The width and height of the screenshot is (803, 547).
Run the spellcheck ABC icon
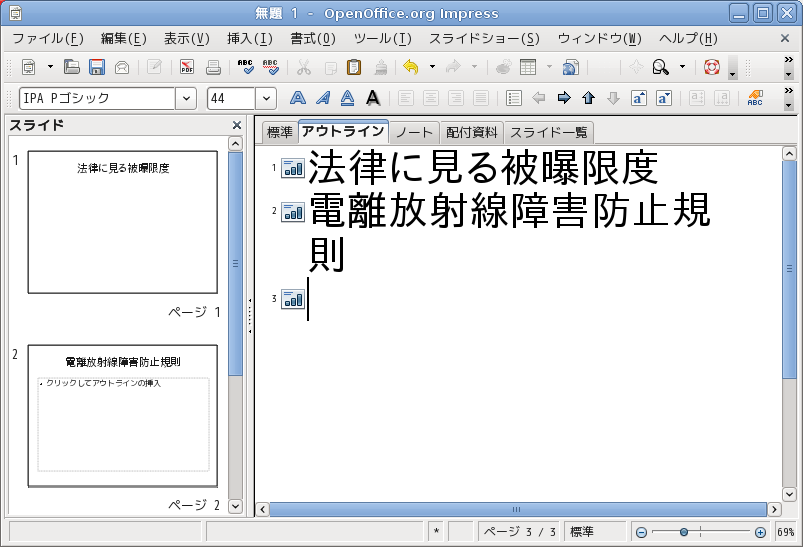(246, 67)
